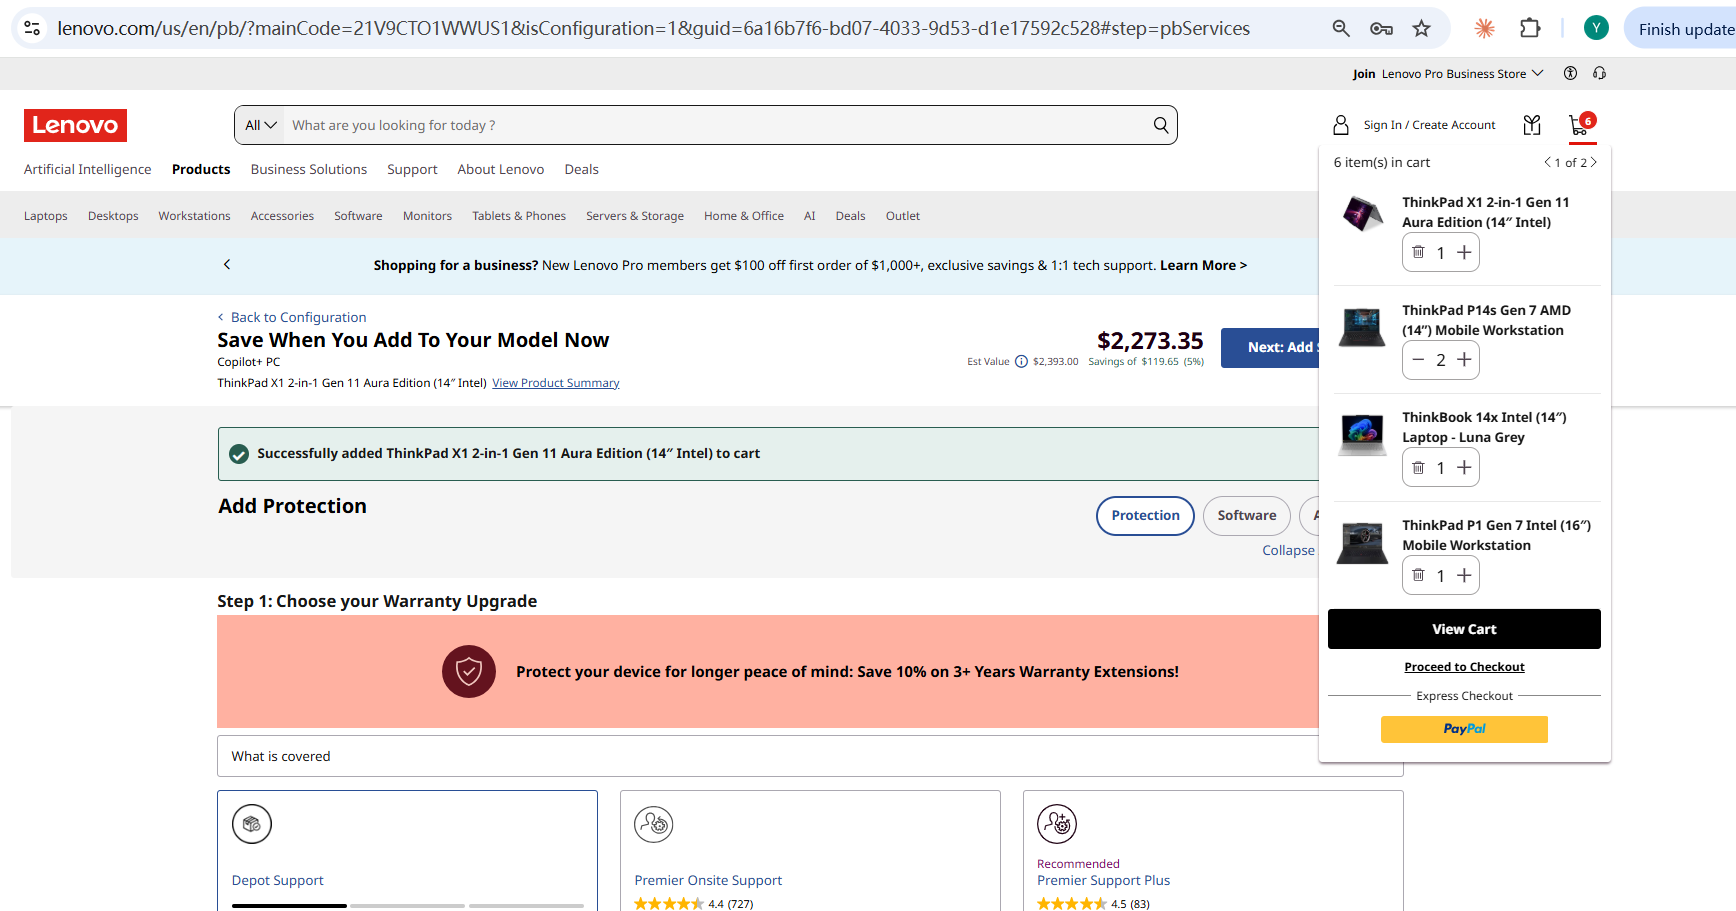The width and height of the screenshot is (1736, 911).
Task: View site information icon in address bar
Action: (x=32, y=29)
